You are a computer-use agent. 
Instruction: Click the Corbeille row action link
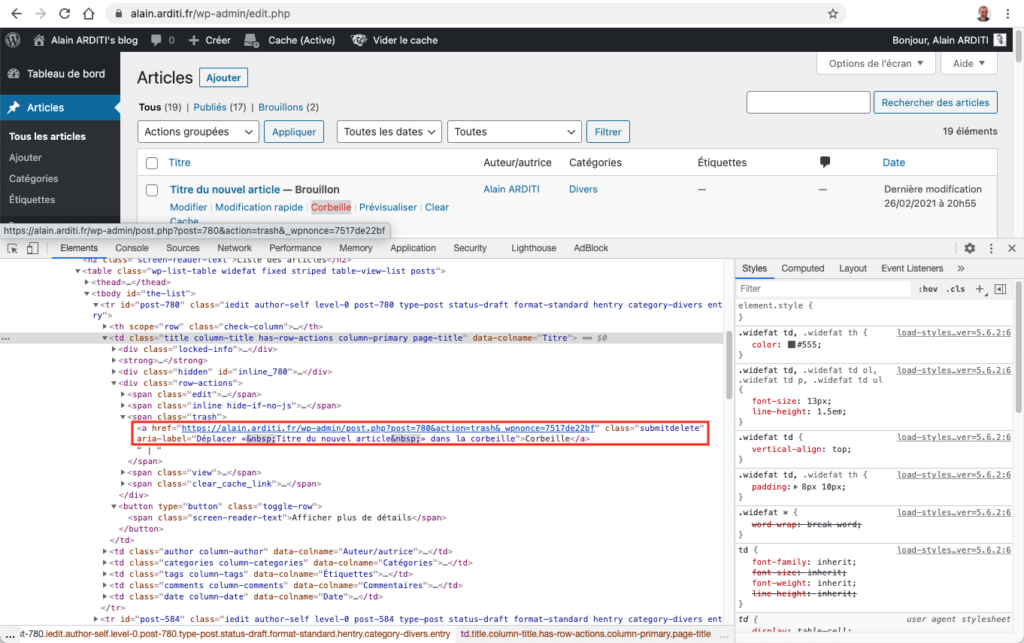tap(331, 207)
